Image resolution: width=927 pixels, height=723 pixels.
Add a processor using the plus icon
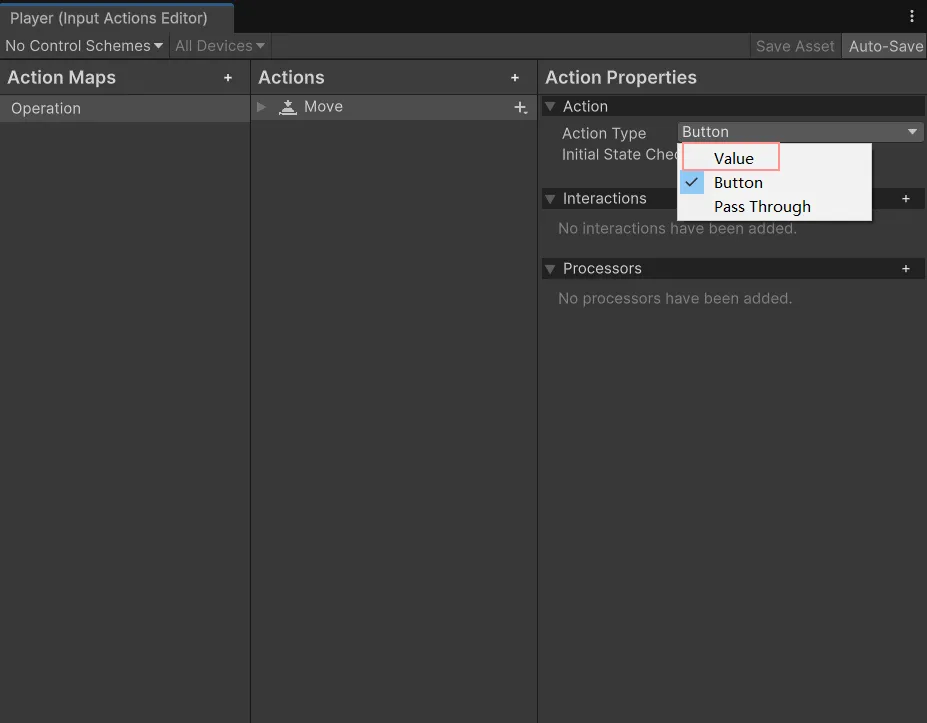906,269
